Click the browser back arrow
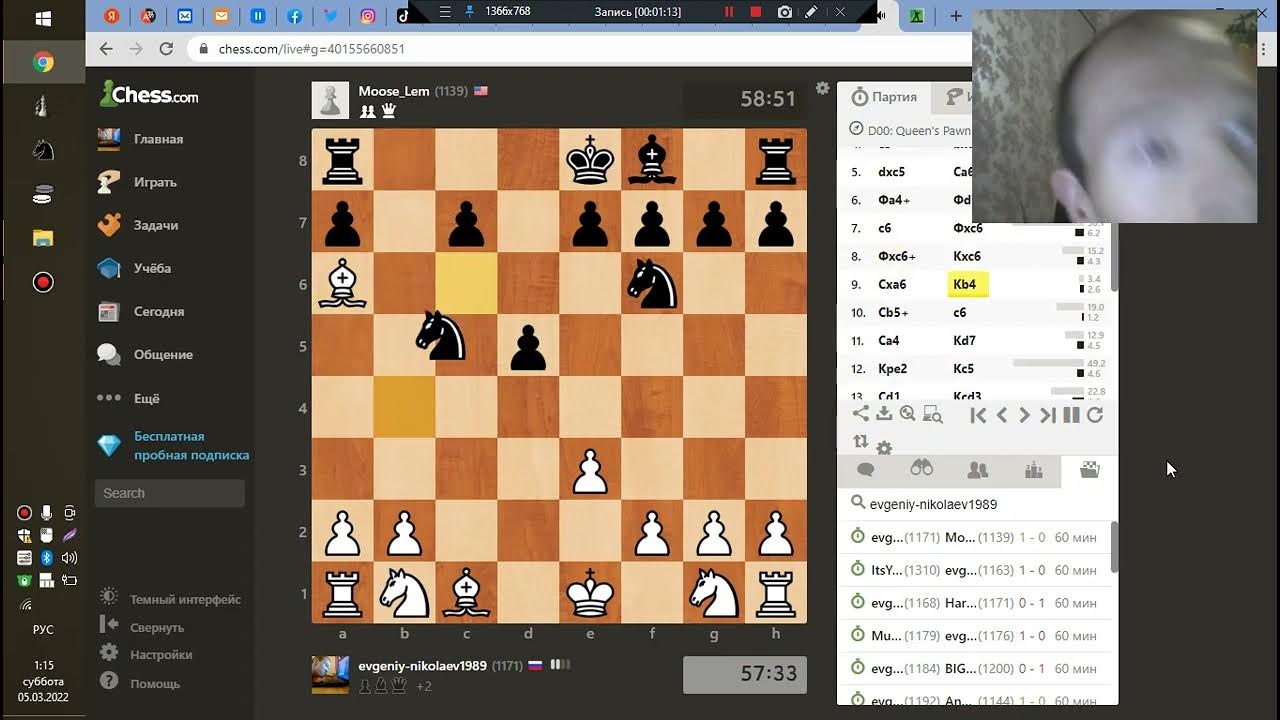The width and height of the screenshot is (1280, 720). (x=106, y=48)
